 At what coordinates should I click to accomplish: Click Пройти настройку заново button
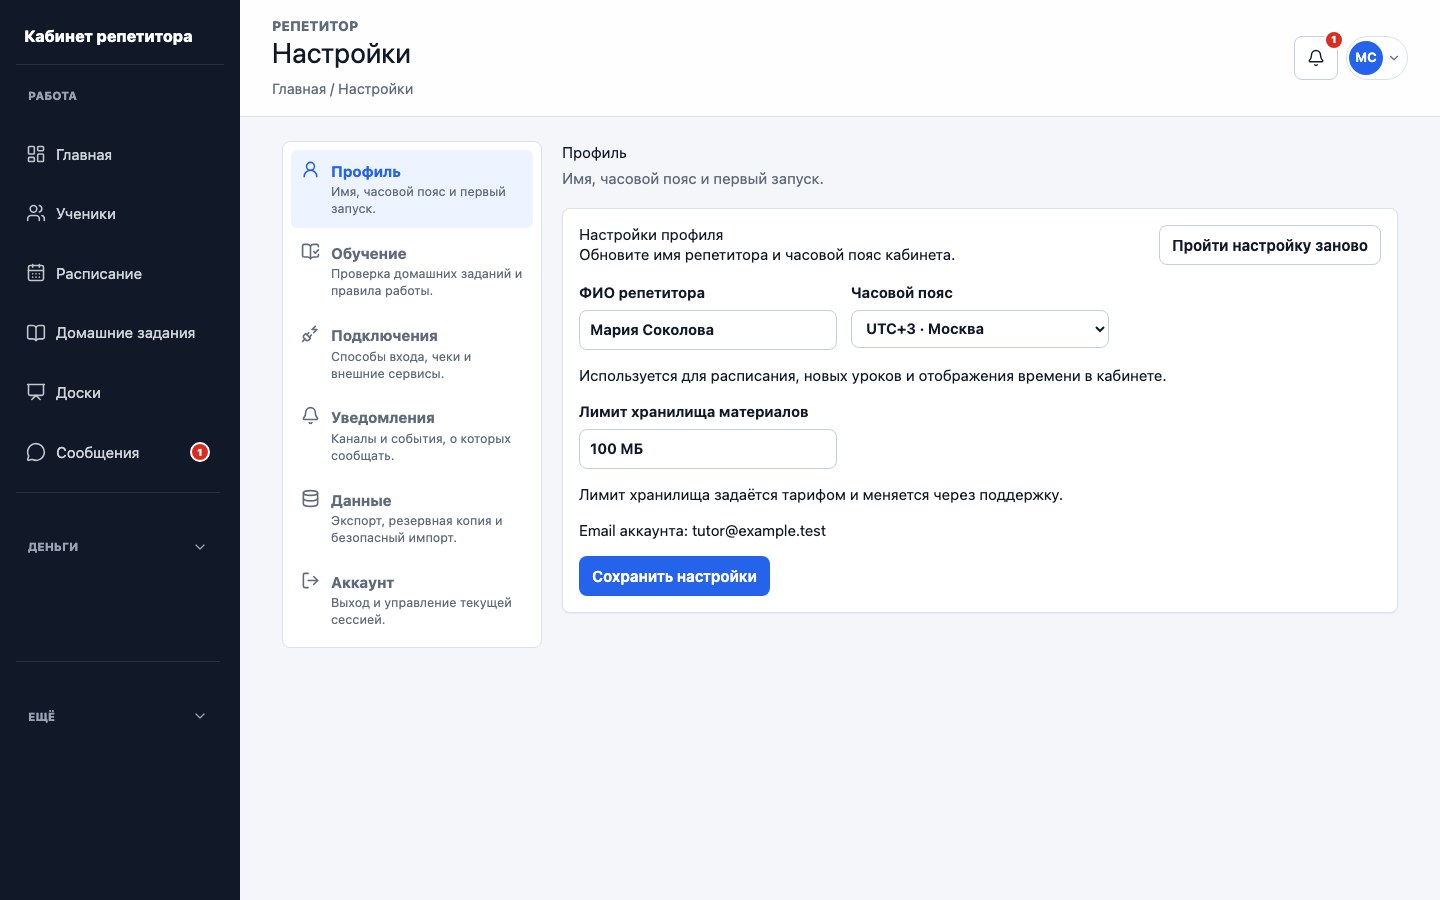[x=1270, y=245]
